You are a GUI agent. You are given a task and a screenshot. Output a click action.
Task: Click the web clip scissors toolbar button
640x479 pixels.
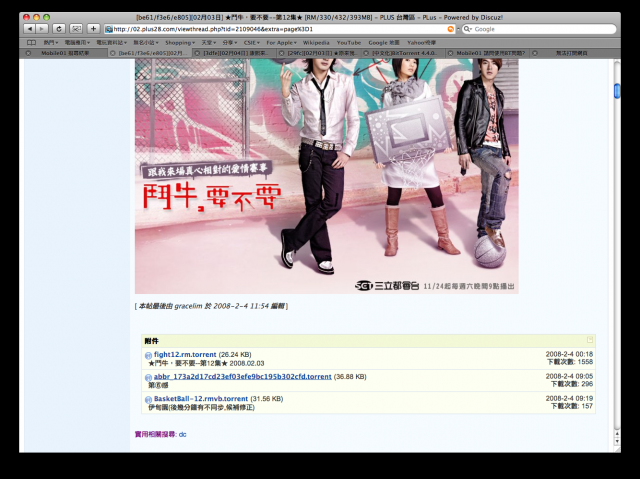click(76, 29)
